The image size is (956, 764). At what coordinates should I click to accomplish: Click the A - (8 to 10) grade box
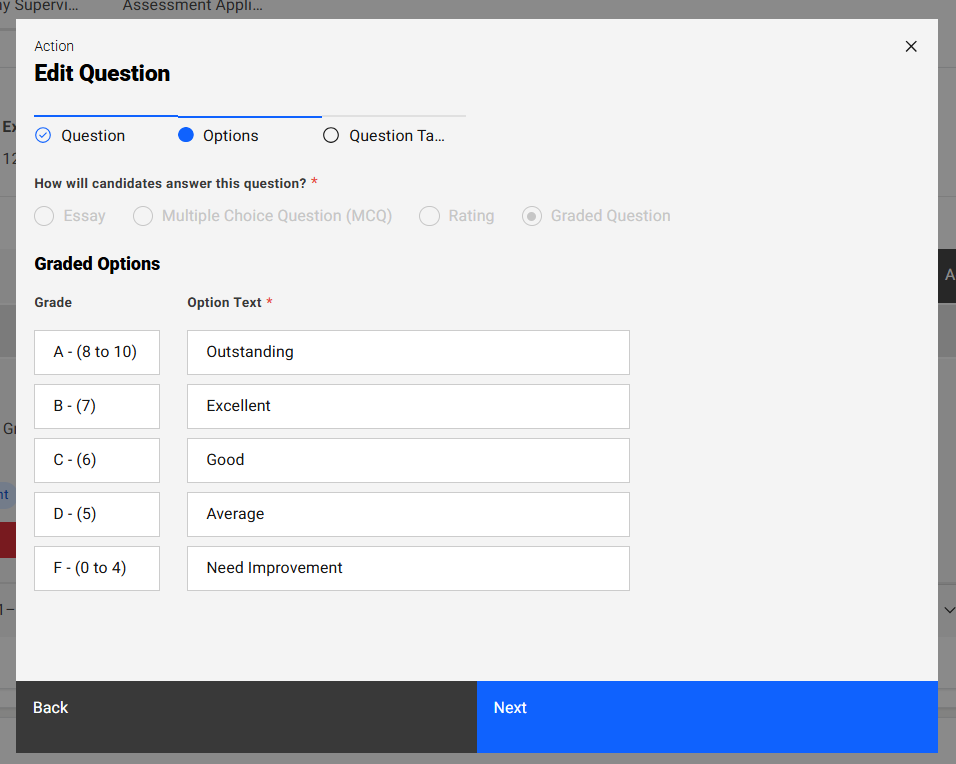[x=96, y=352]
